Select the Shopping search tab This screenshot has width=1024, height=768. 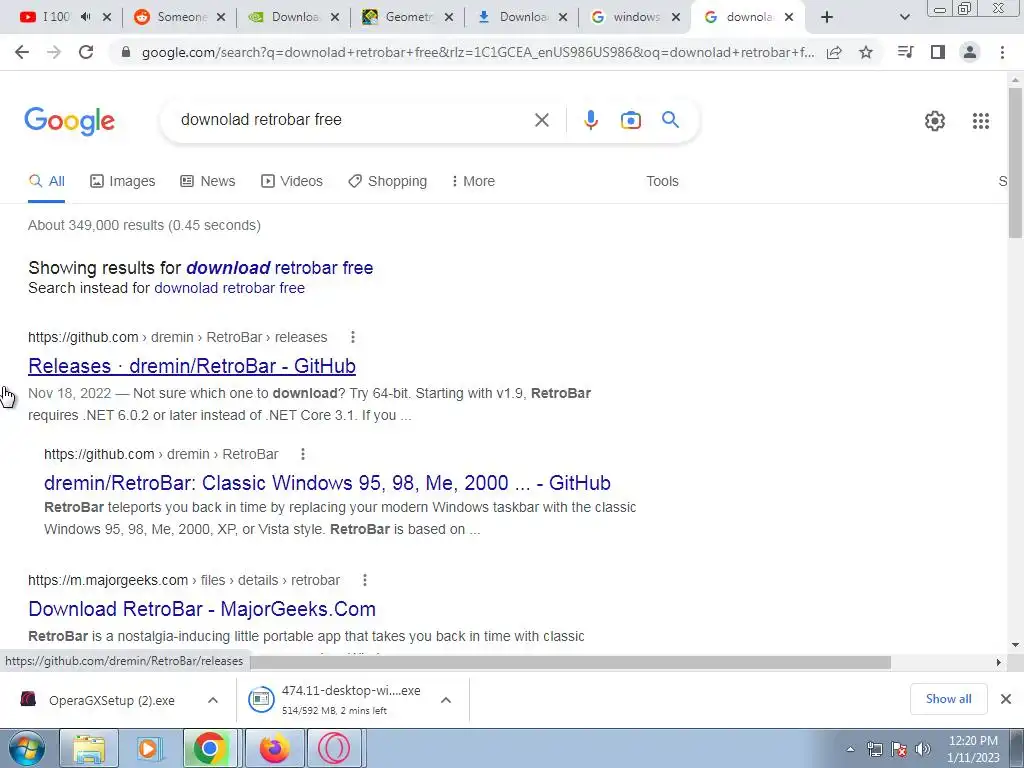387,181
